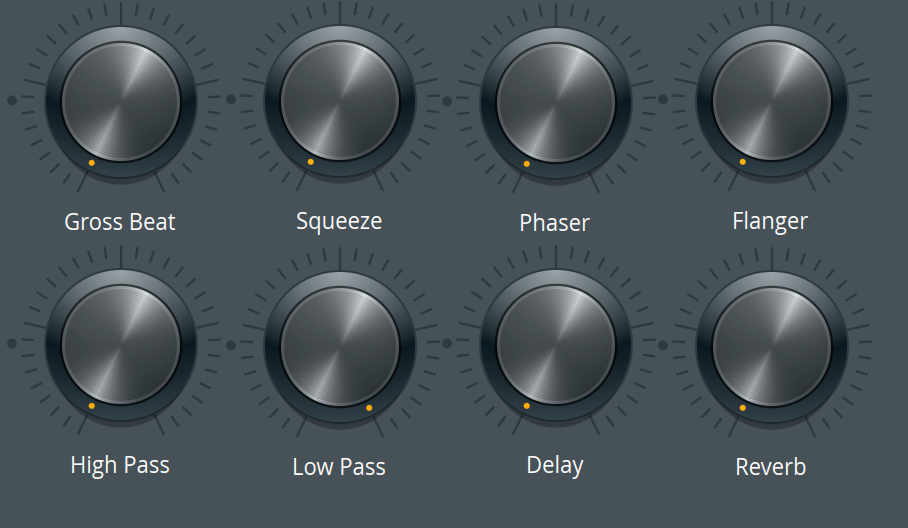This screenshot has width=908, height=528.
Task: Enable the dot left of Low Pass knob
Action: pos(230,345)
